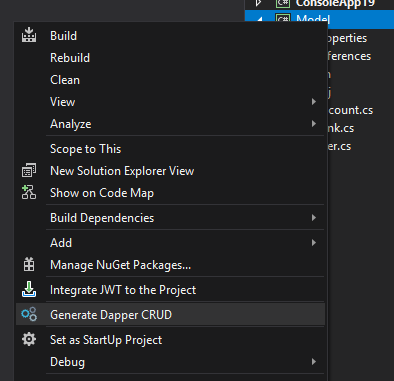Screen dimensions: 394x381
Task: Select Set as StartUp Project
Action: [x=106, y=340]
